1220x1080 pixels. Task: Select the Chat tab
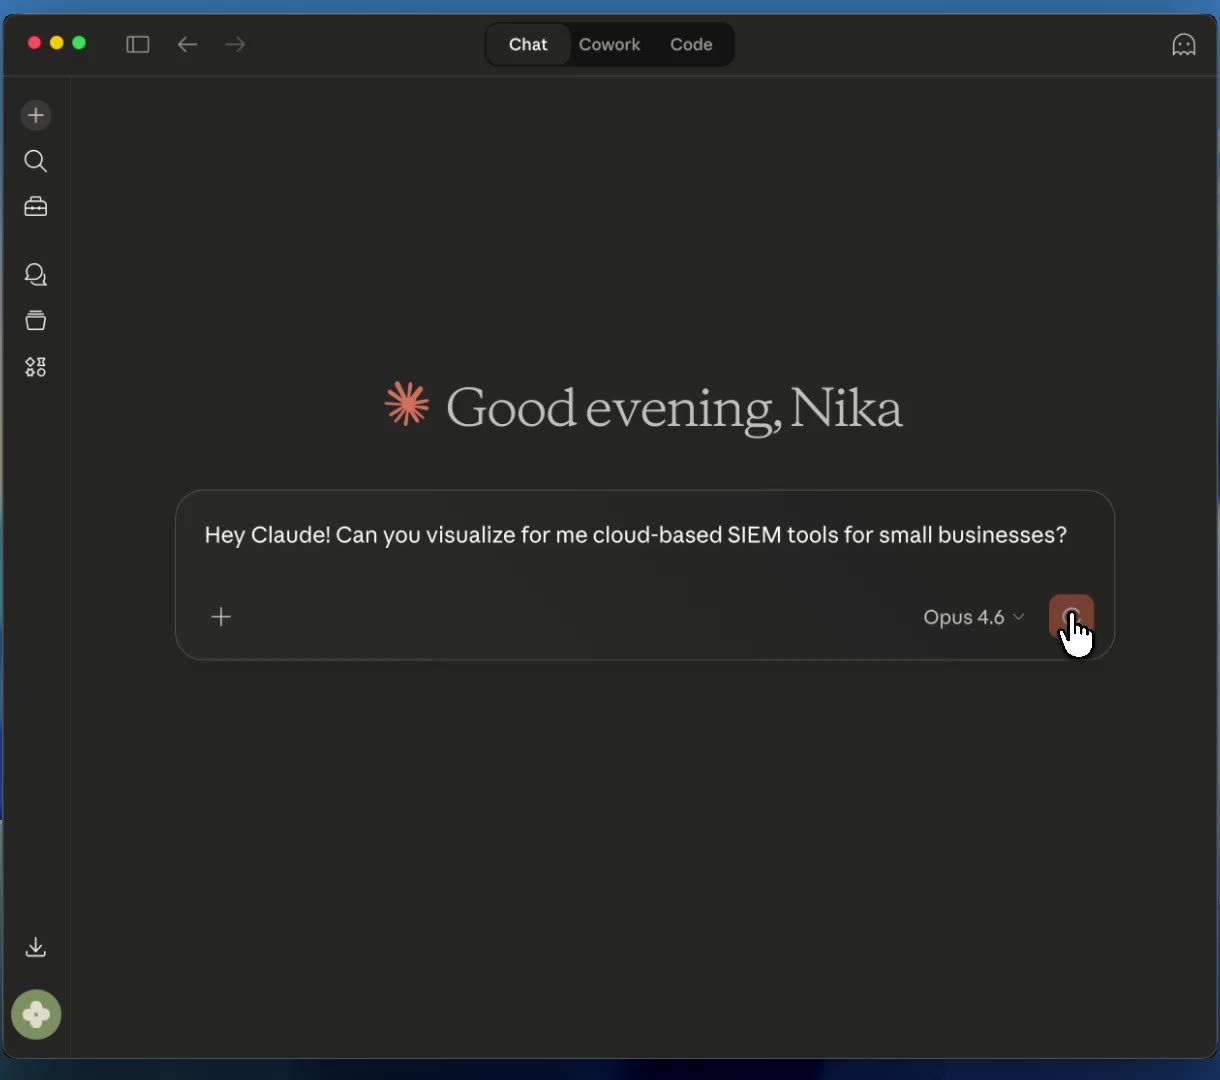coord(528,45)
